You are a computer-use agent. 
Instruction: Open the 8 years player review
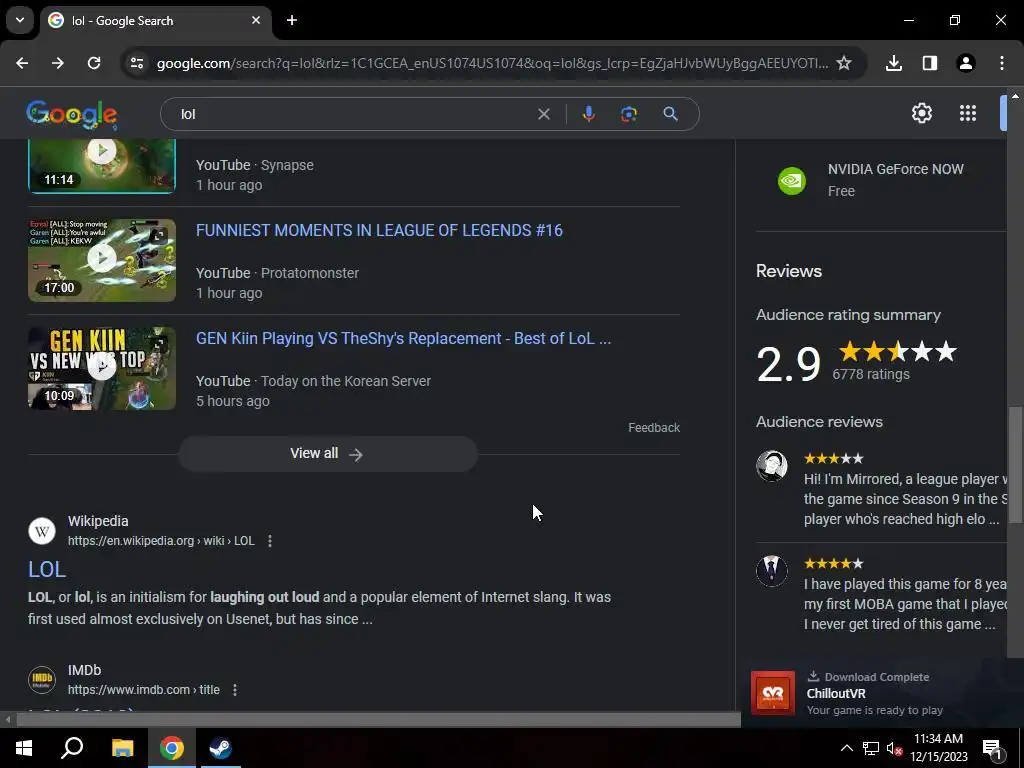tap(882, 594)
